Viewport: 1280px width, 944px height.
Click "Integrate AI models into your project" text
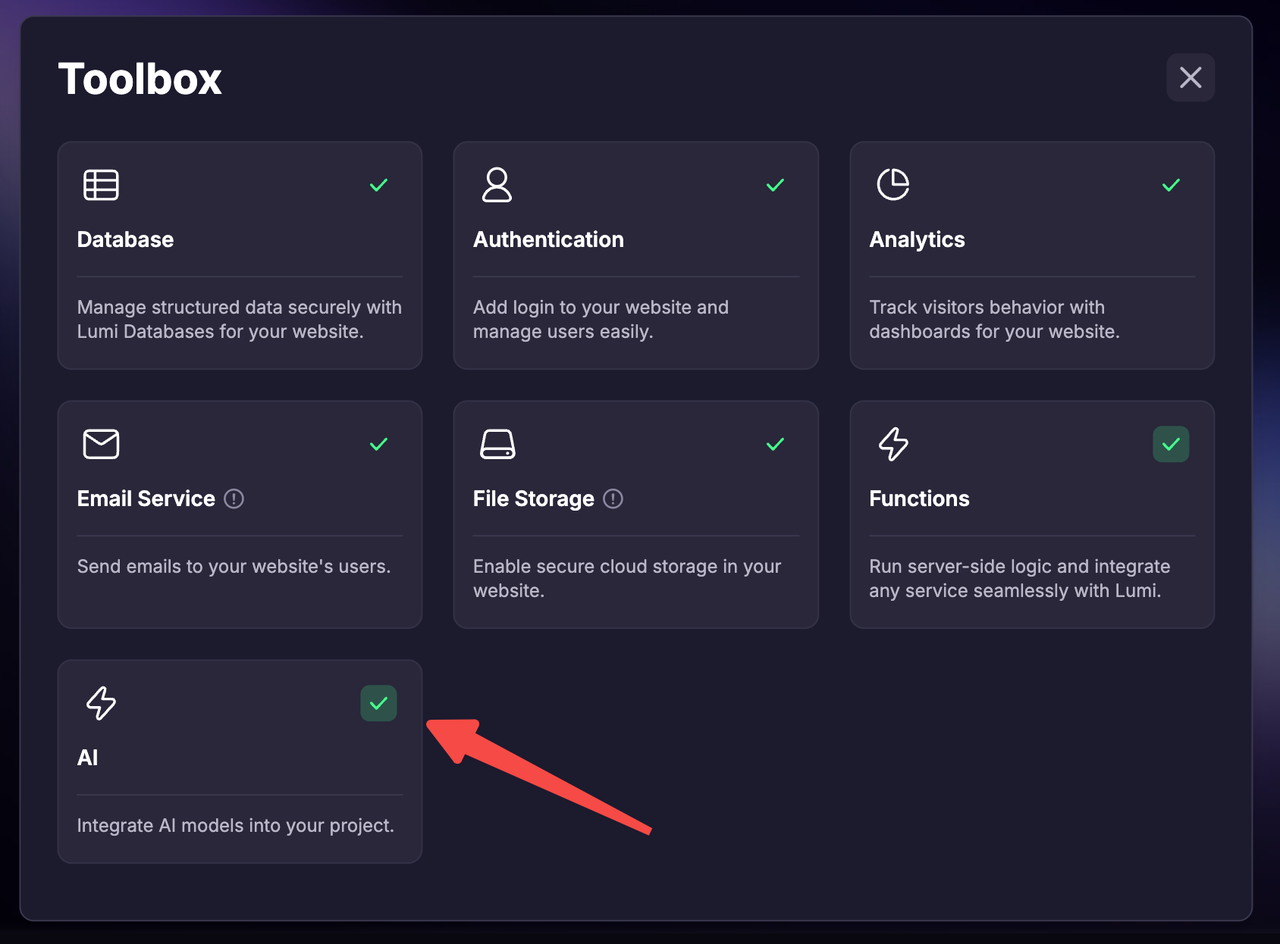(236, 826)
